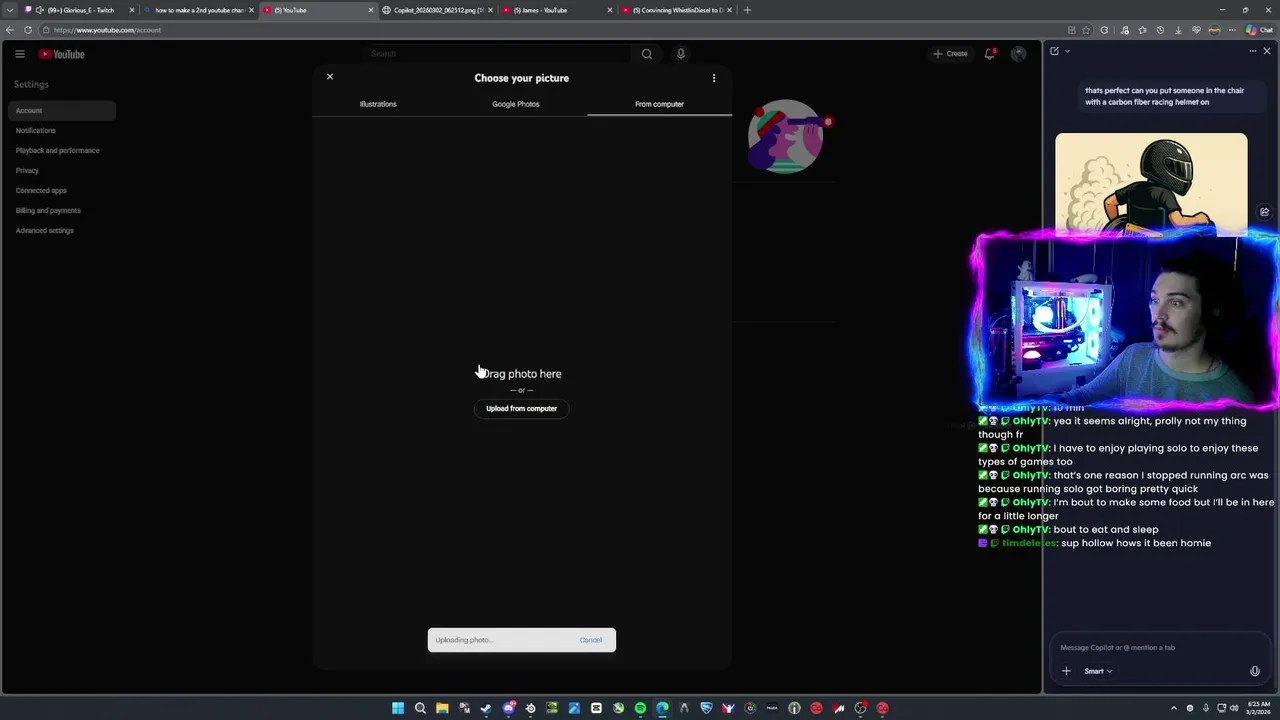Open Steam from the taskbar
This screenshot has height=720, width=1280.
486,708
